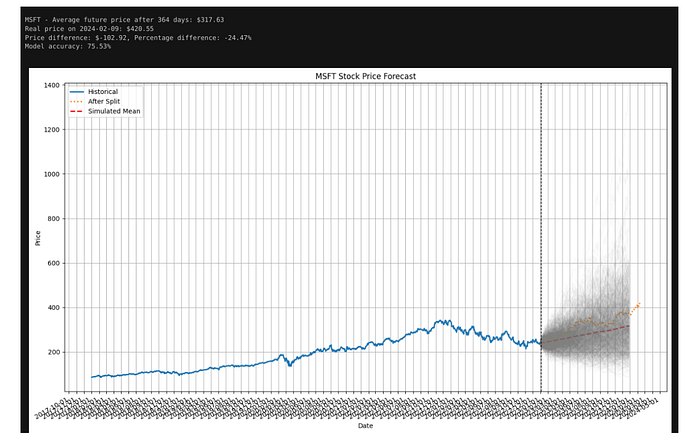Click the black dashed vertical split line
The height and width of the screenshot is (439, 700).
(541, 200)
